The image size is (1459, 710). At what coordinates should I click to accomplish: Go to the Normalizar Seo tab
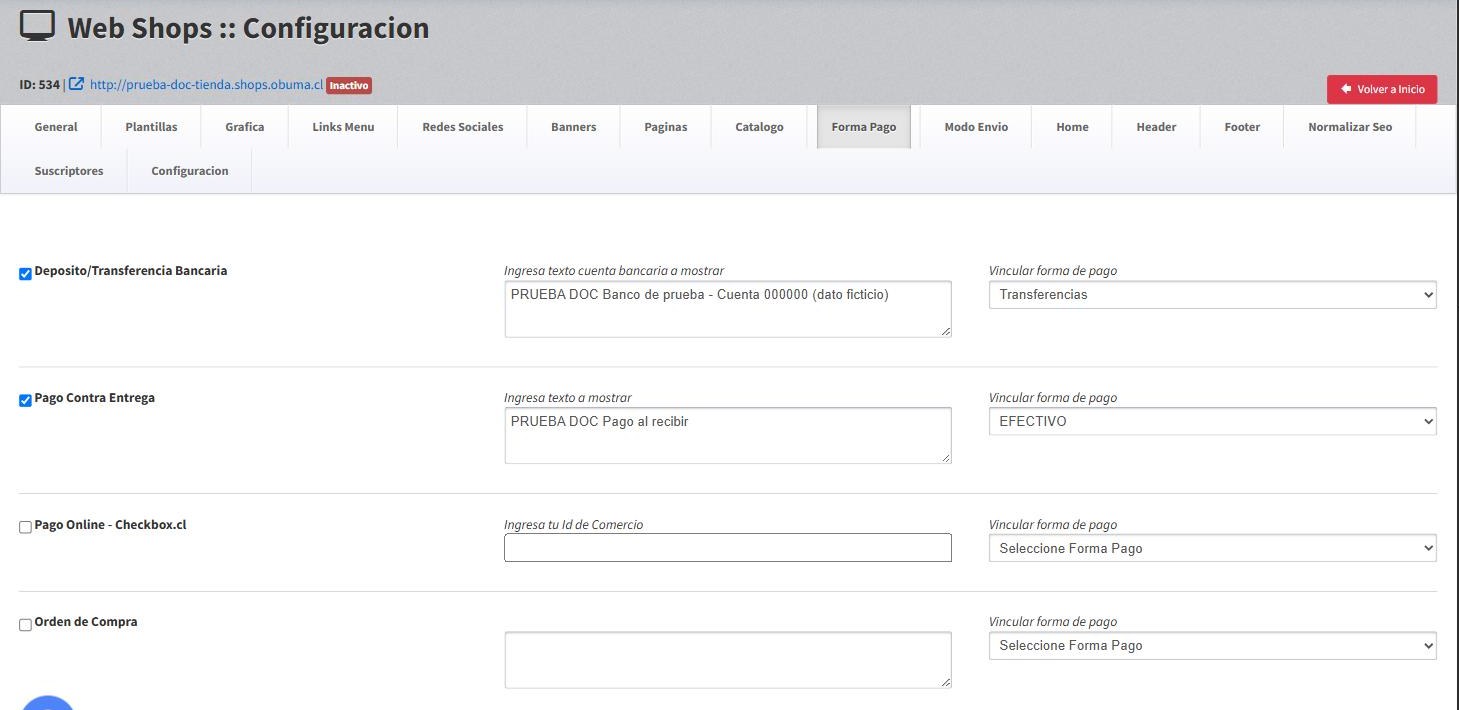tap(1350, 127)
